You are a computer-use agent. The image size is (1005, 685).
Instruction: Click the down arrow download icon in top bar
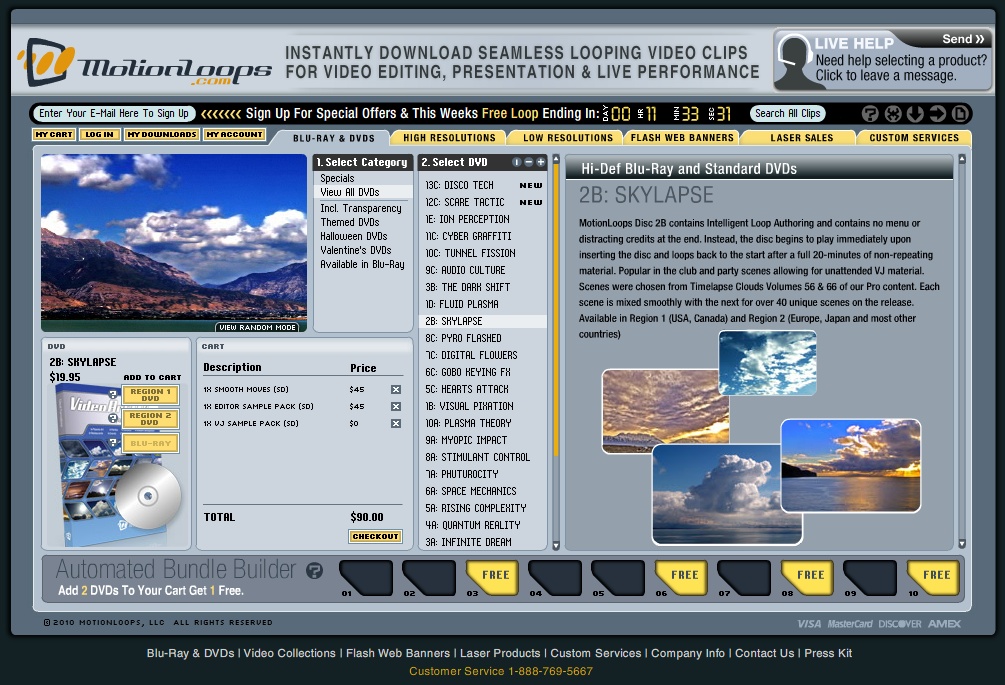915,113
